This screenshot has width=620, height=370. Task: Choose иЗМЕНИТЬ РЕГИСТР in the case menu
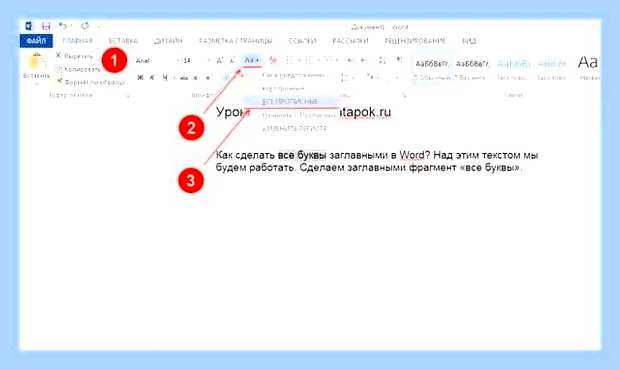[x=295, y=129]
